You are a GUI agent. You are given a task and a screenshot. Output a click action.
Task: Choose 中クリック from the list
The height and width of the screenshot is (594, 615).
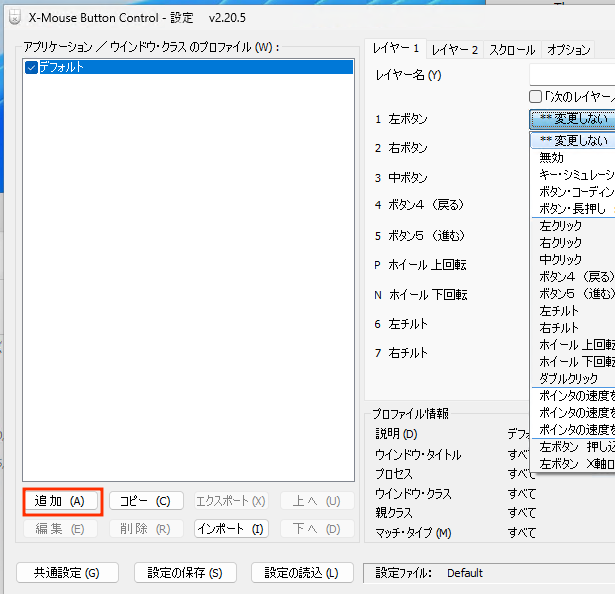pyautogui.click(x=573, y=260)
